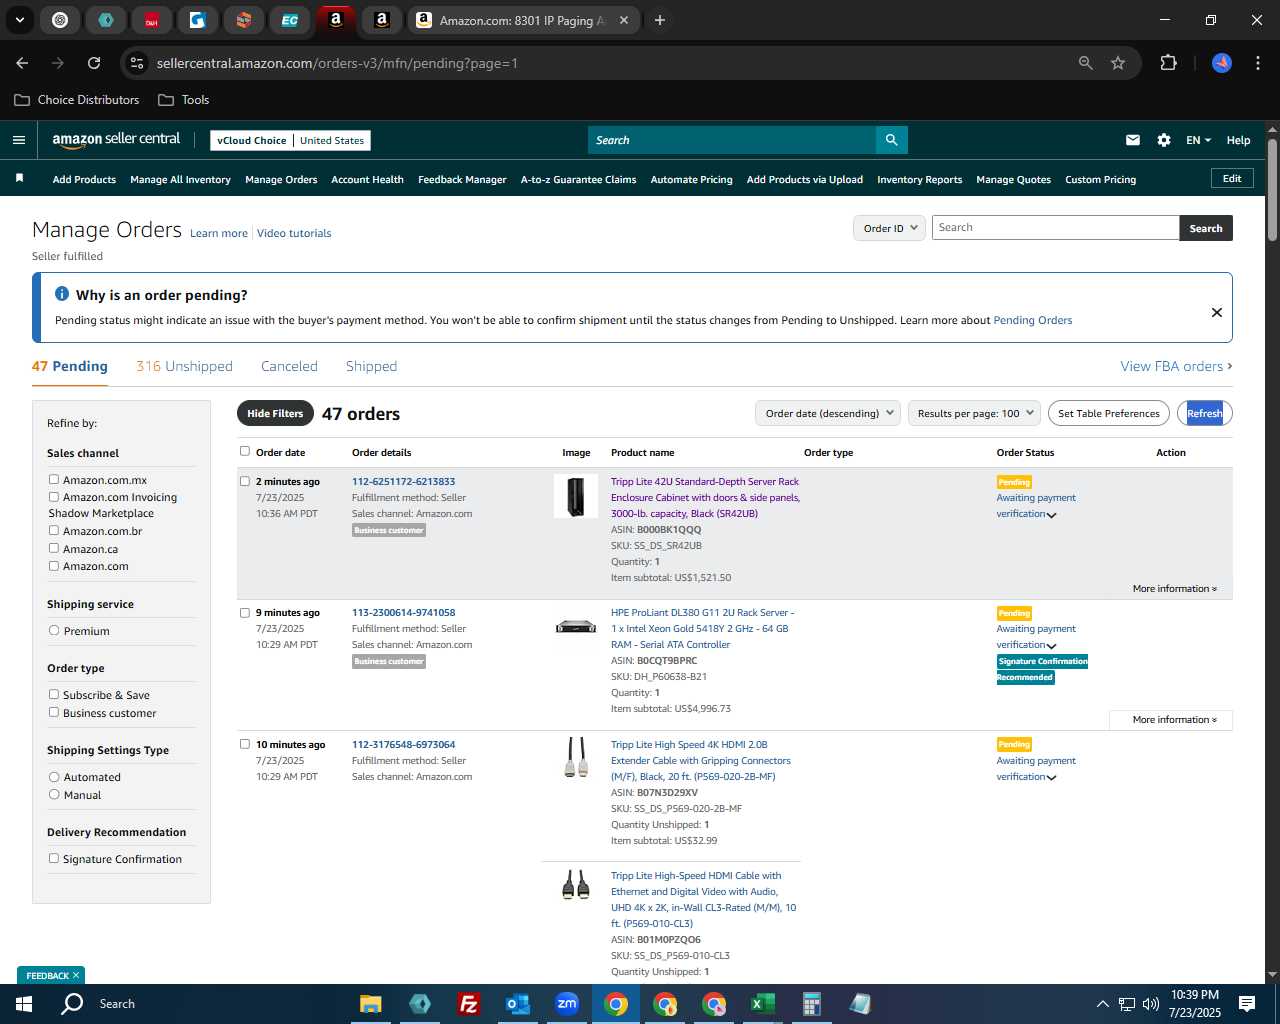Click the Tripp Lite server rack thumbnail
1280x1024 pixels.
(x=576, y=496)
